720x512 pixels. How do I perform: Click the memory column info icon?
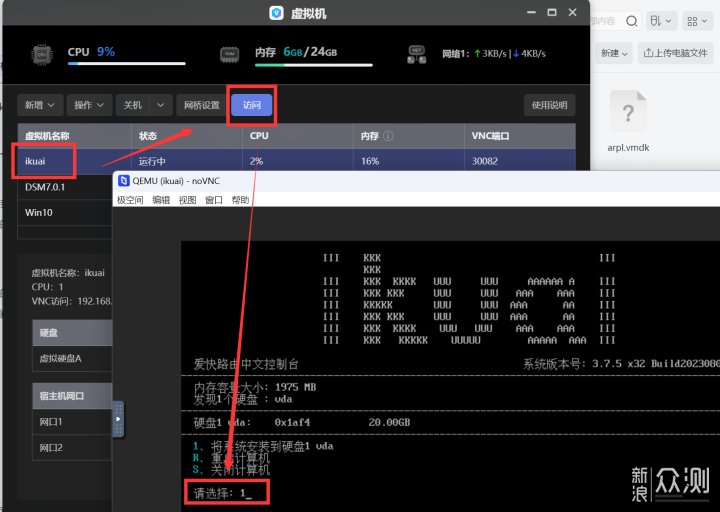pos(388,136)
